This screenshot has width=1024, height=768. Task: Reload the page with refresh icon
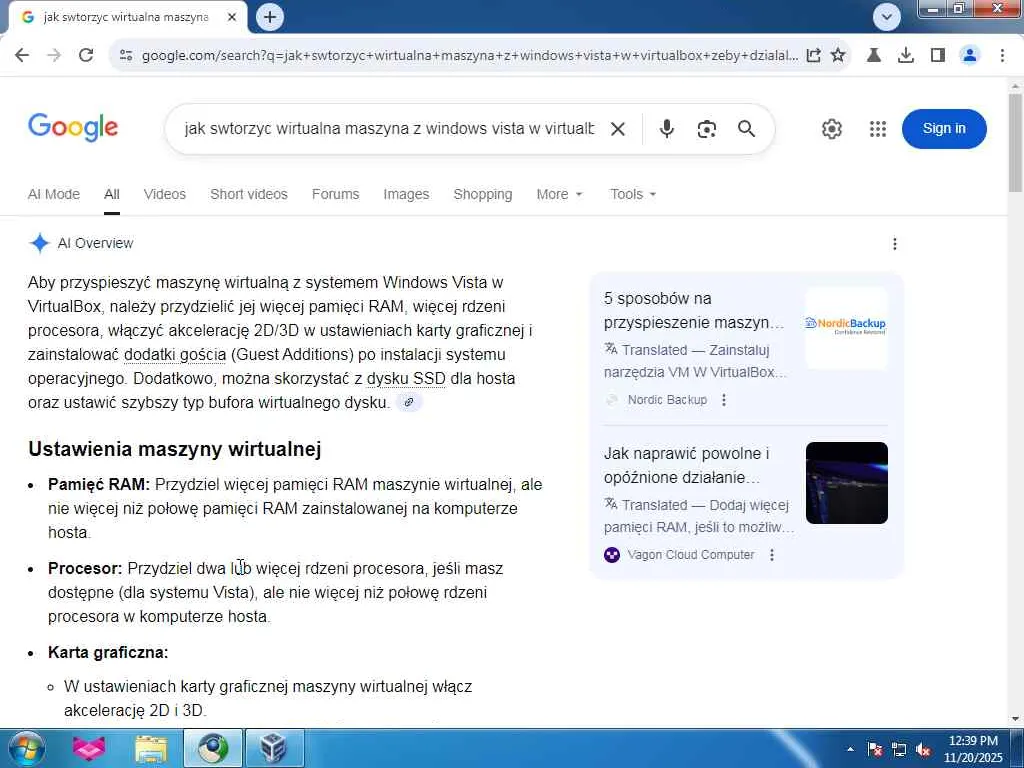86,56
